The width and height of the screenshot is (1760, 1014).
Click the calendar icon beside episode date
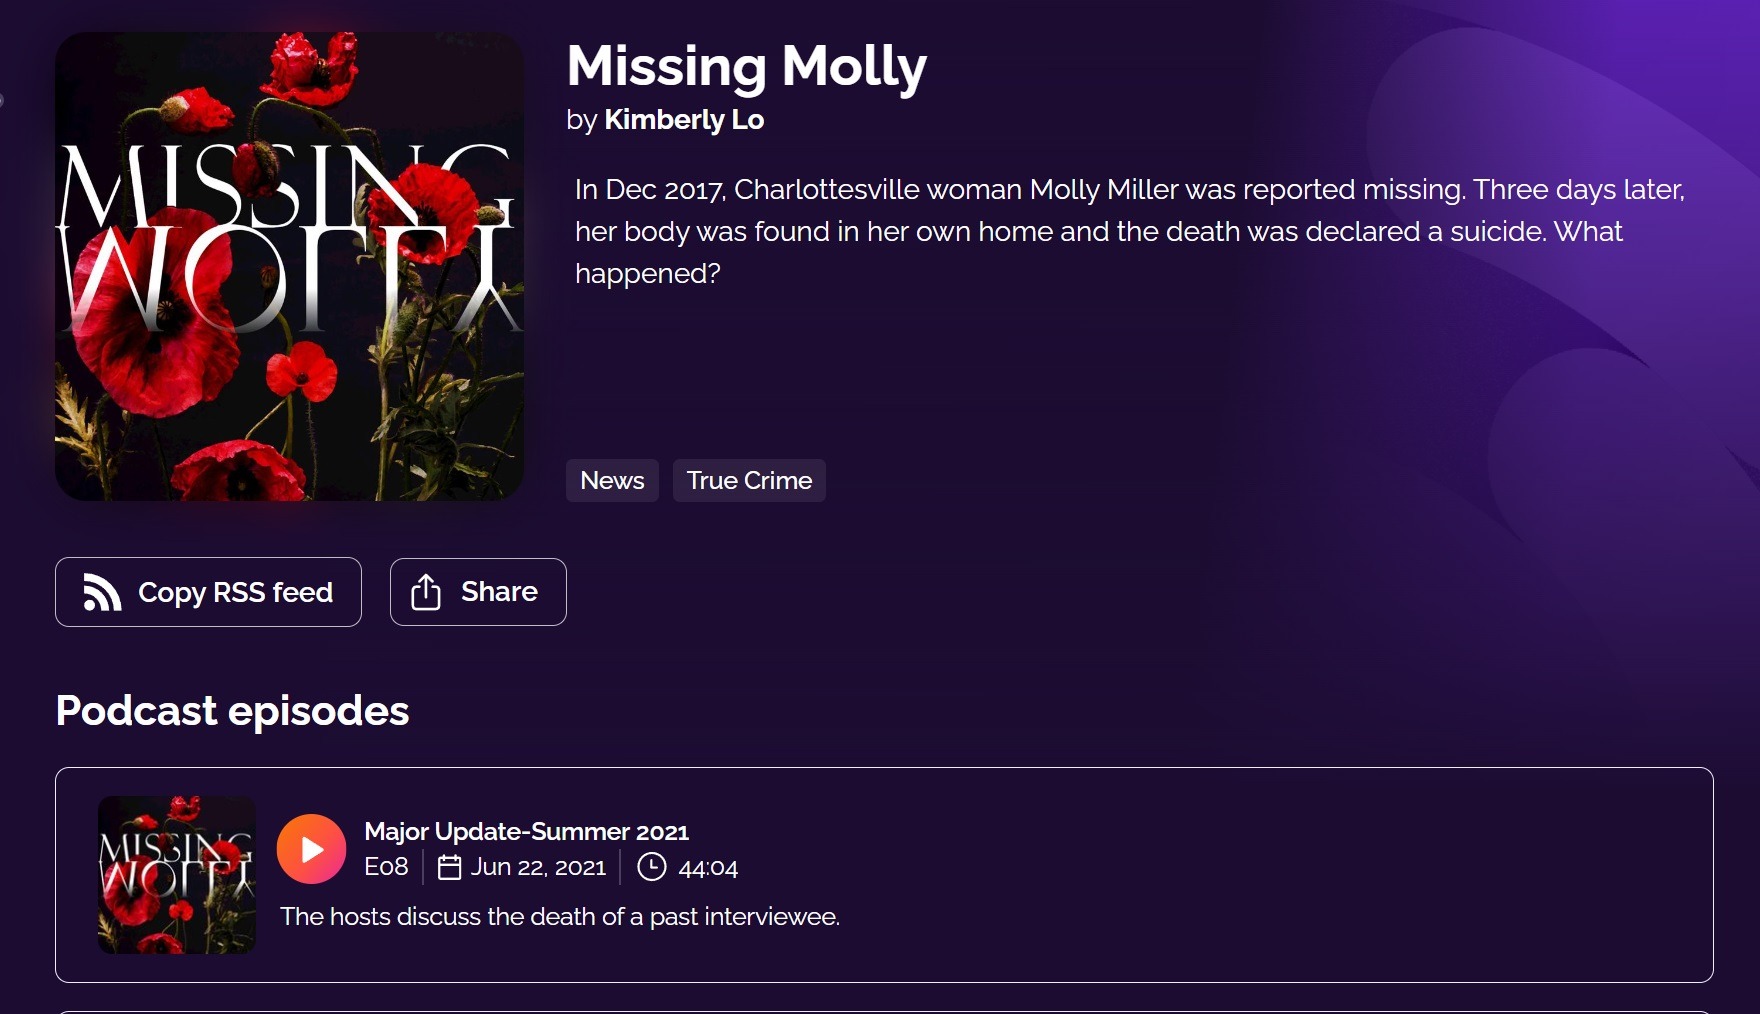(x=450, y=867)
